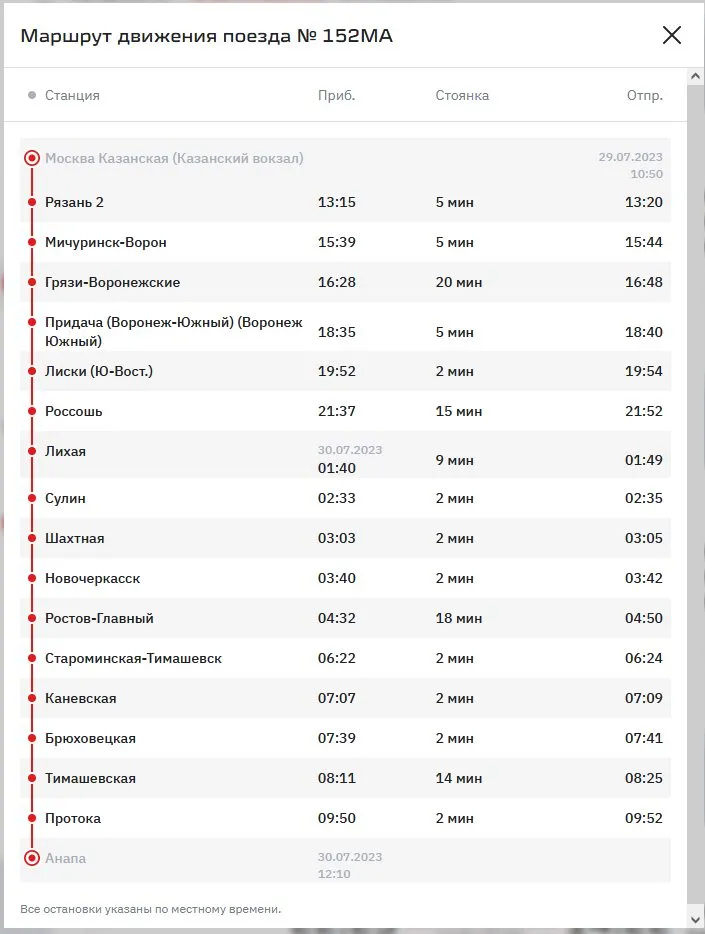Click the Отпр. column header
The height and width of the screenshot is (934, 705).
tap(644, 95)
